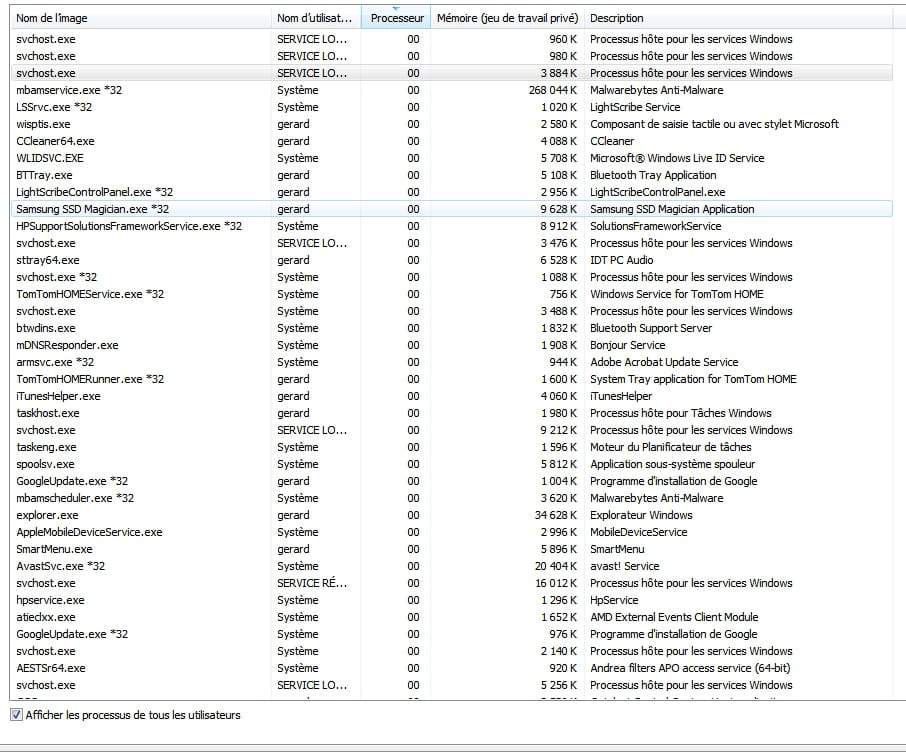This screenshot has width=906, height=753.
Task: Click the svchost.exe memory value 980 K
Action: point(563,56)
